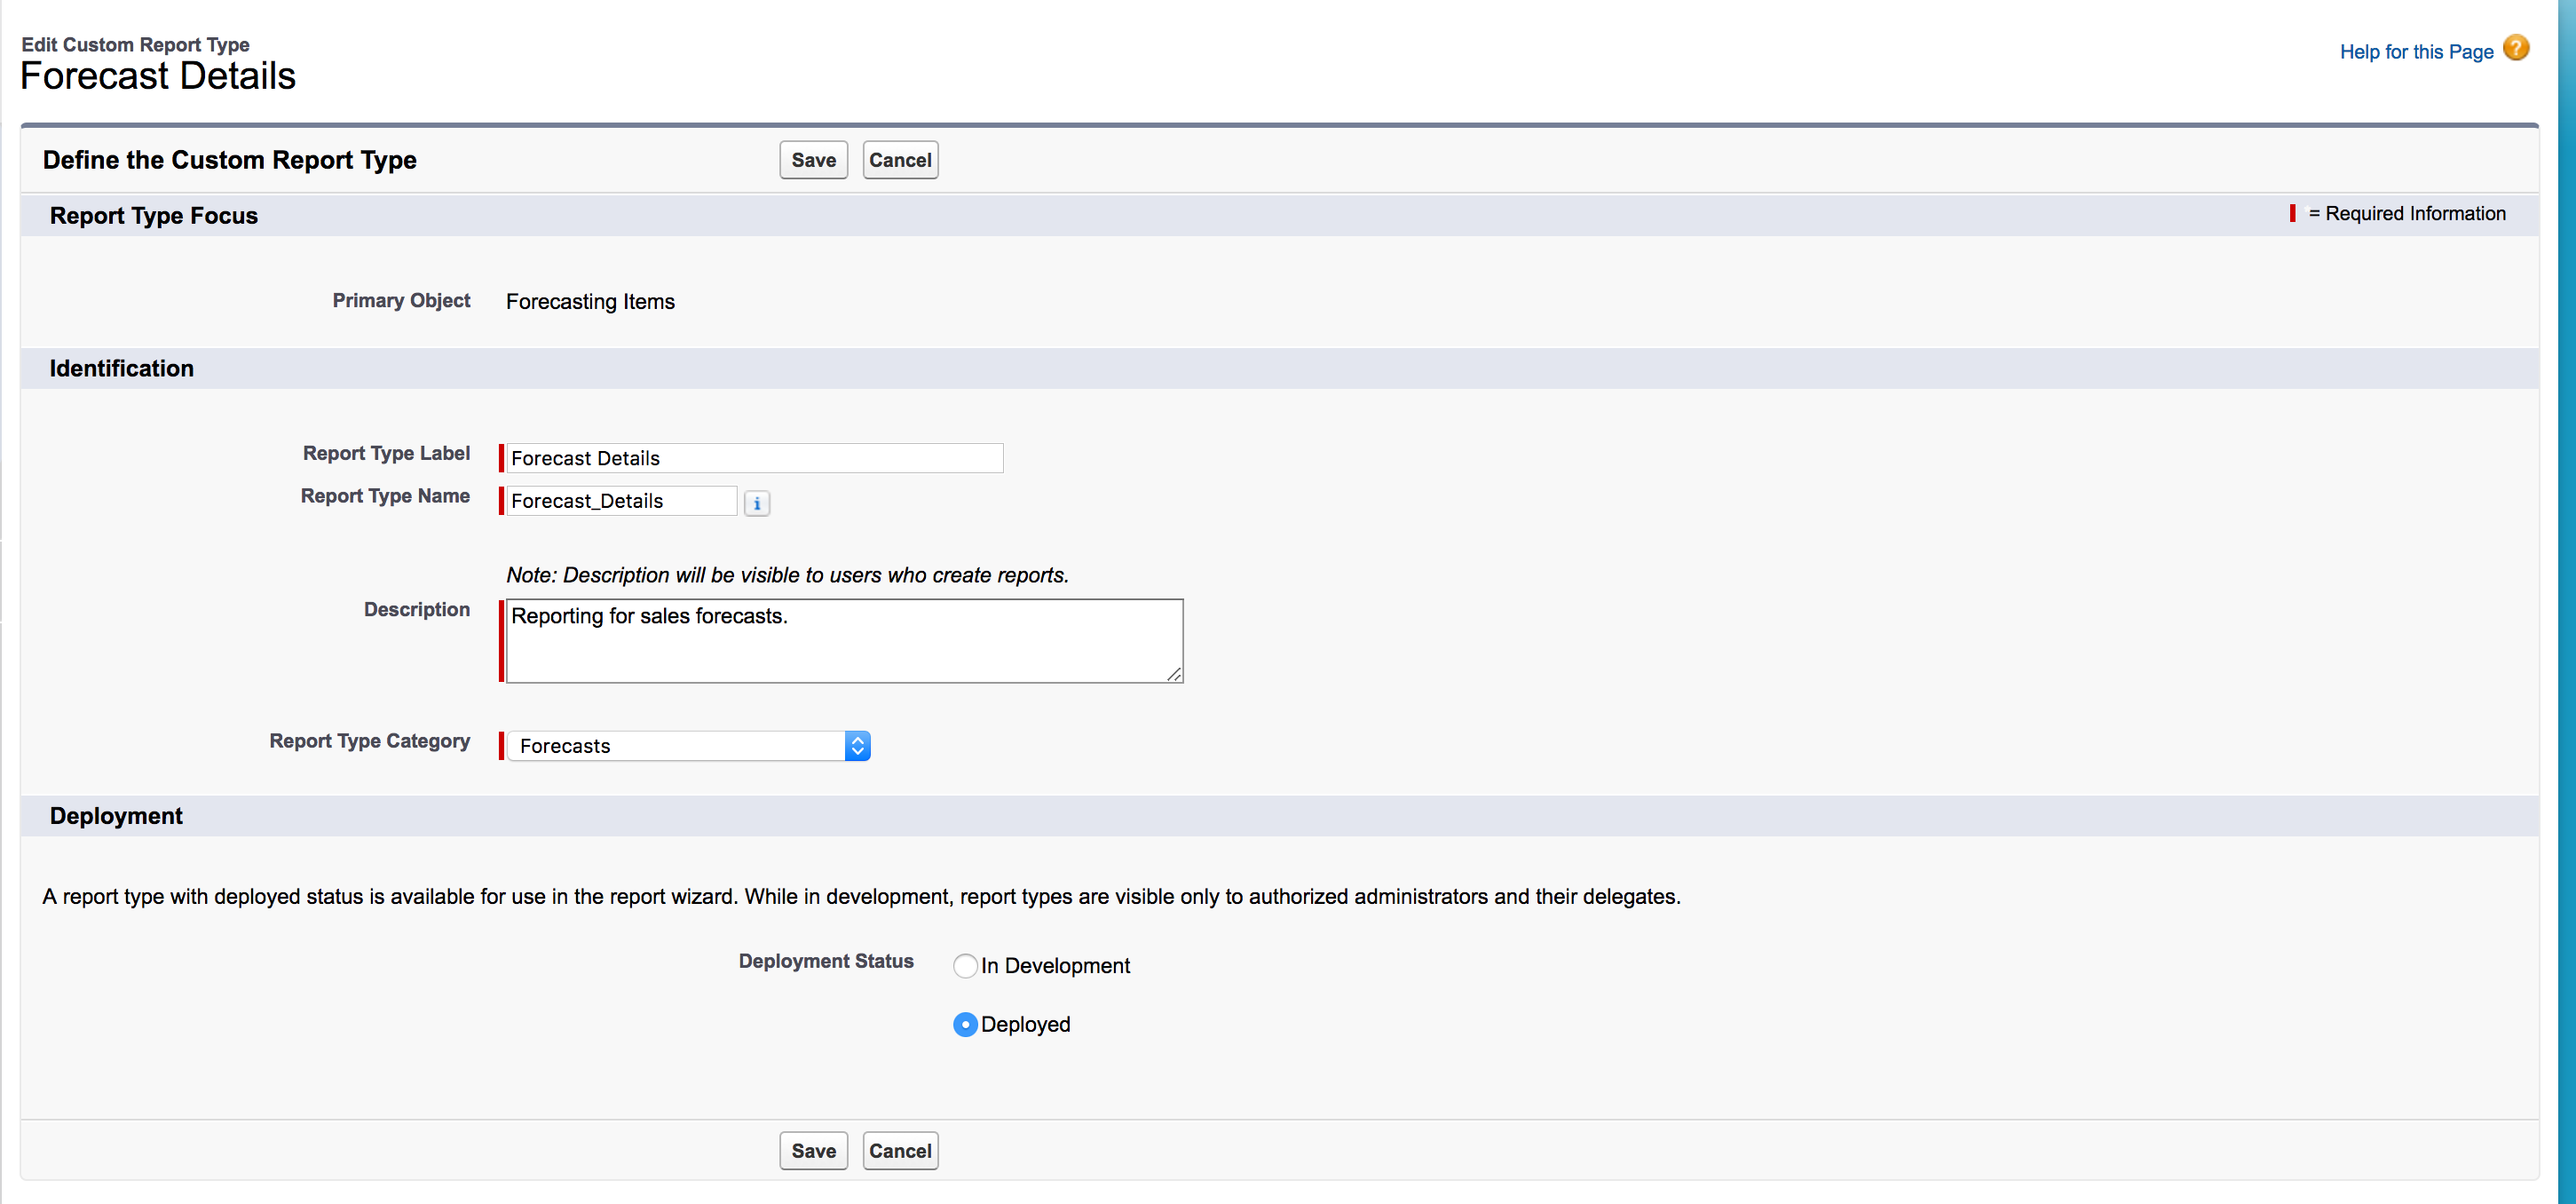Click the In Development option label
Viewport: 2576px width, 1204px height.
tap(1055, 966)
